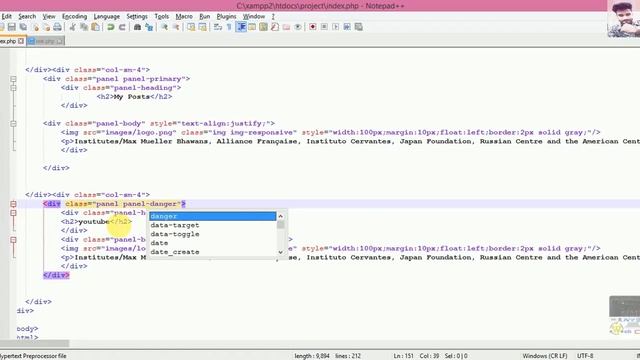Collapse the first panel-heading div fold marker
This screenshot has width=640, height=360.
(x=13, y=88)
